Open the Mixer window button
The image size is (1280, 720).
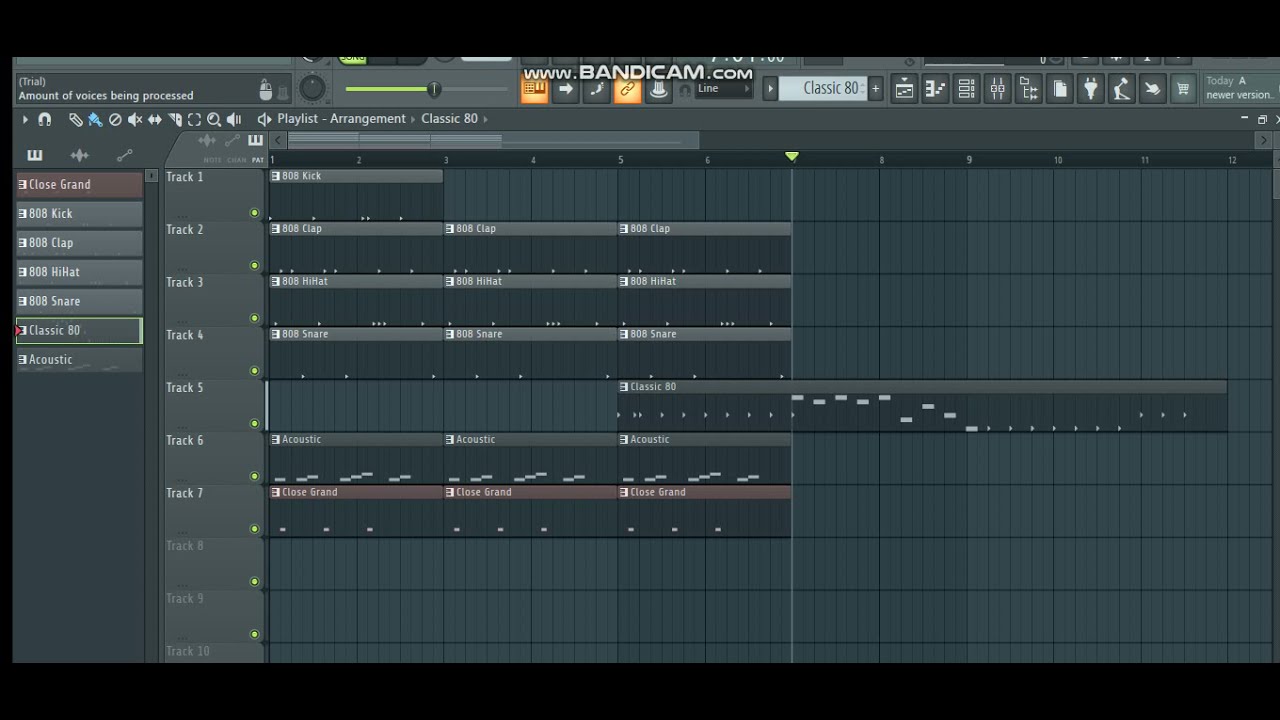pyautogui.click(x=997, y=89)
